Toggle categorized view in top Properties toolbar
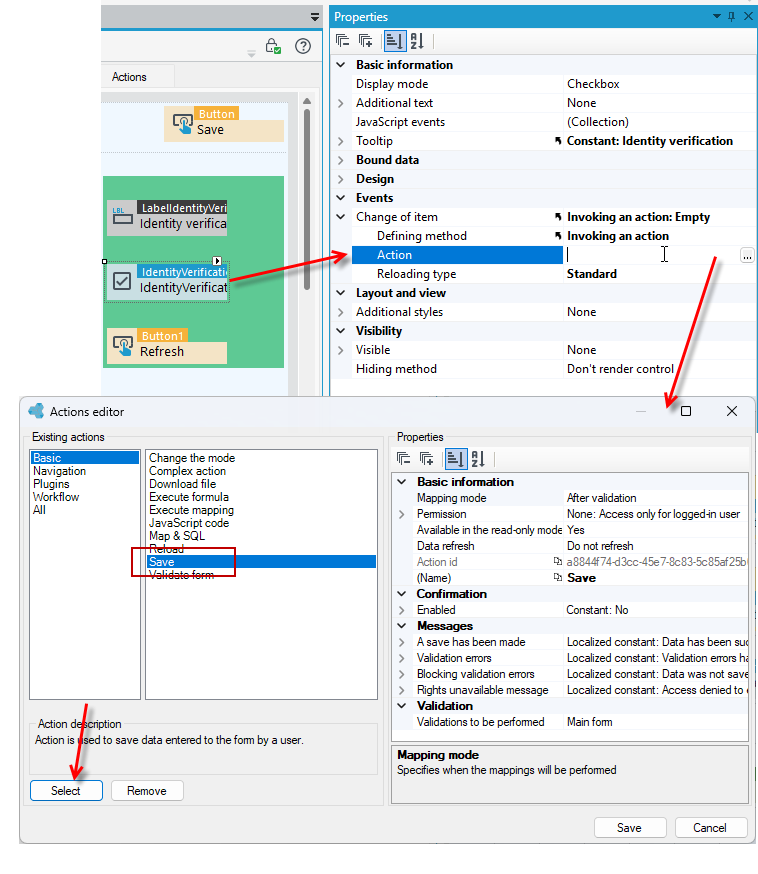 click(395, 41)
